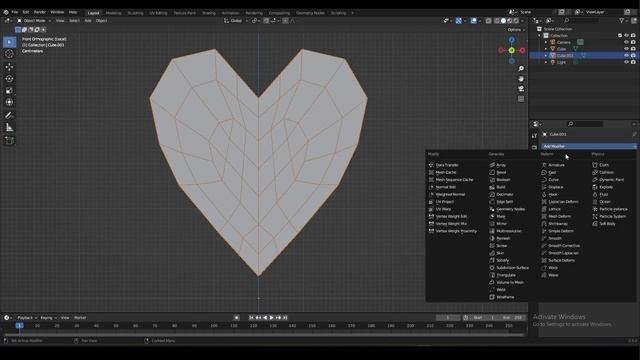
Task: Open the Add Modifier dropdown
Action: point(589,146)
